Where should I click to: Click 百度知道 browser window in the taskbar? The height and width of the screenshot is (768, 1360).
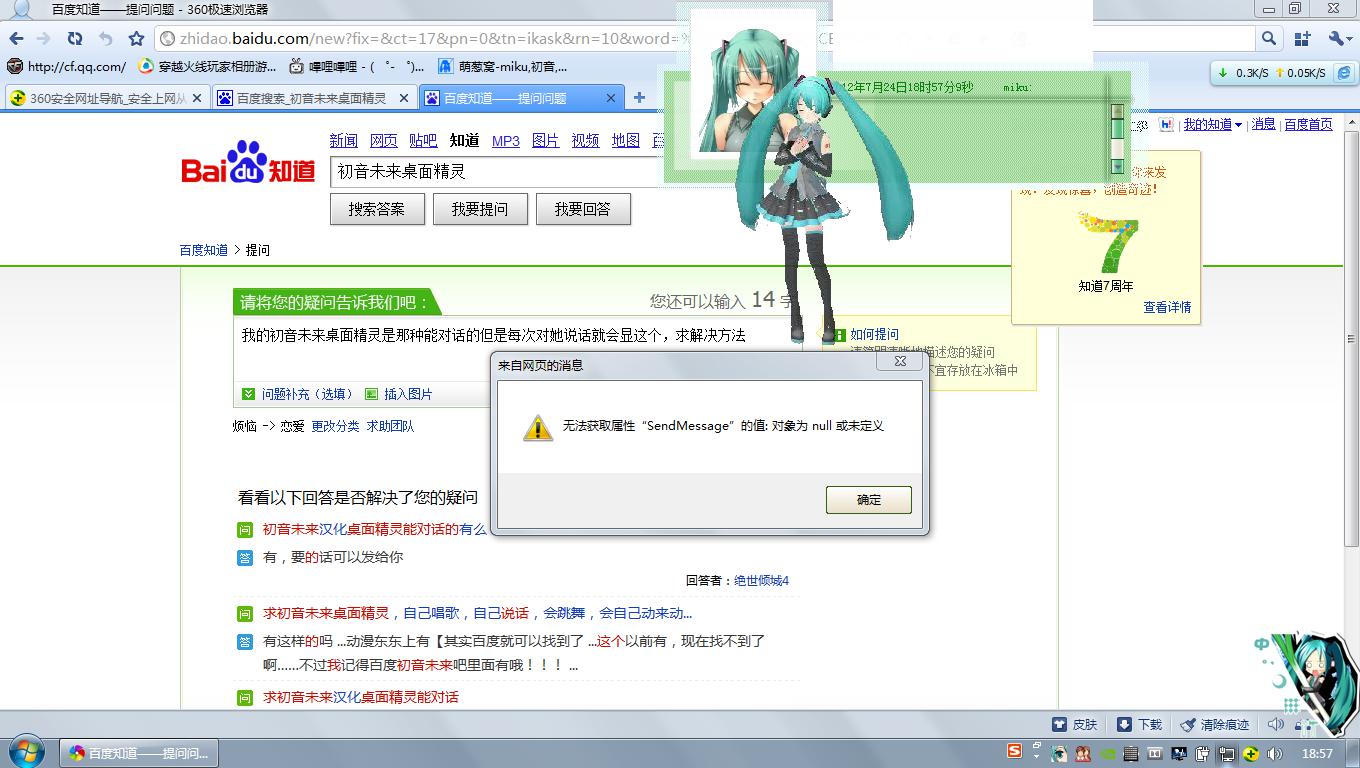click(139, 753)
